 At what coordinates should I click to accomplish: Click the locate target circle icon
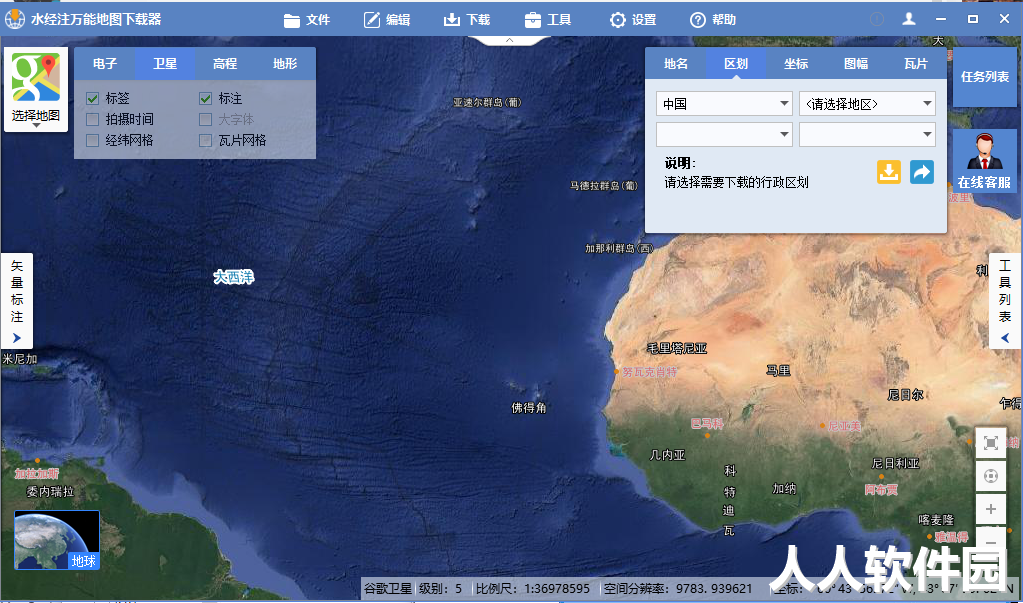coord(991,476)
